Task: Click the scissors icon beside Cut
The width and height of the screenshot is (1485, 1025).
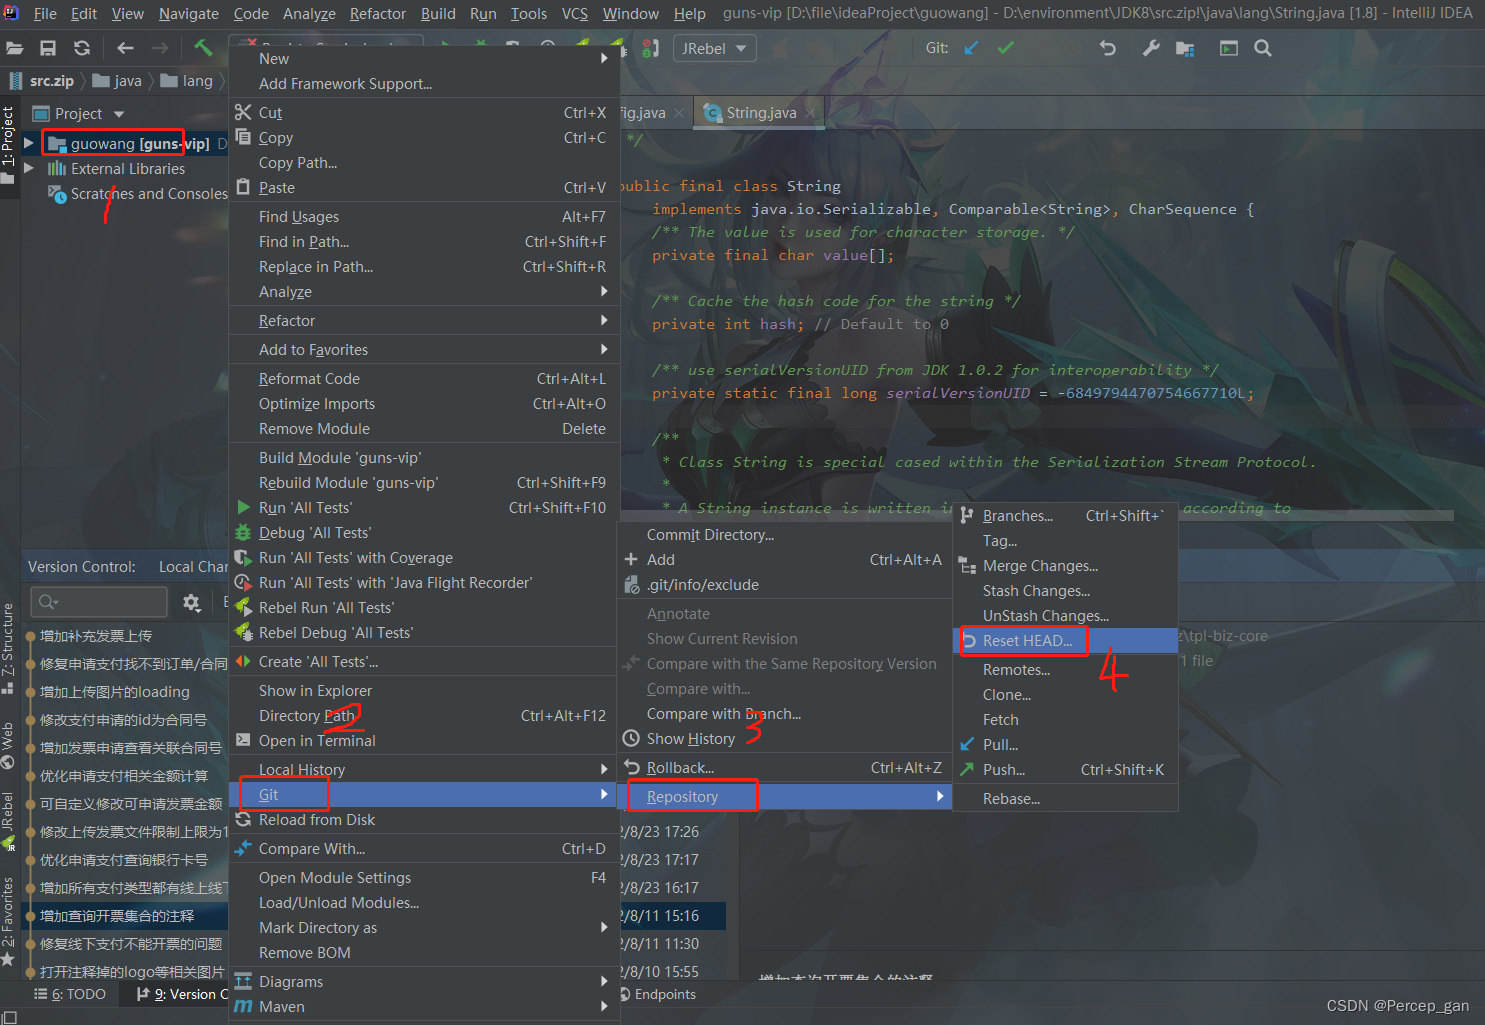Action: point(243,112)
